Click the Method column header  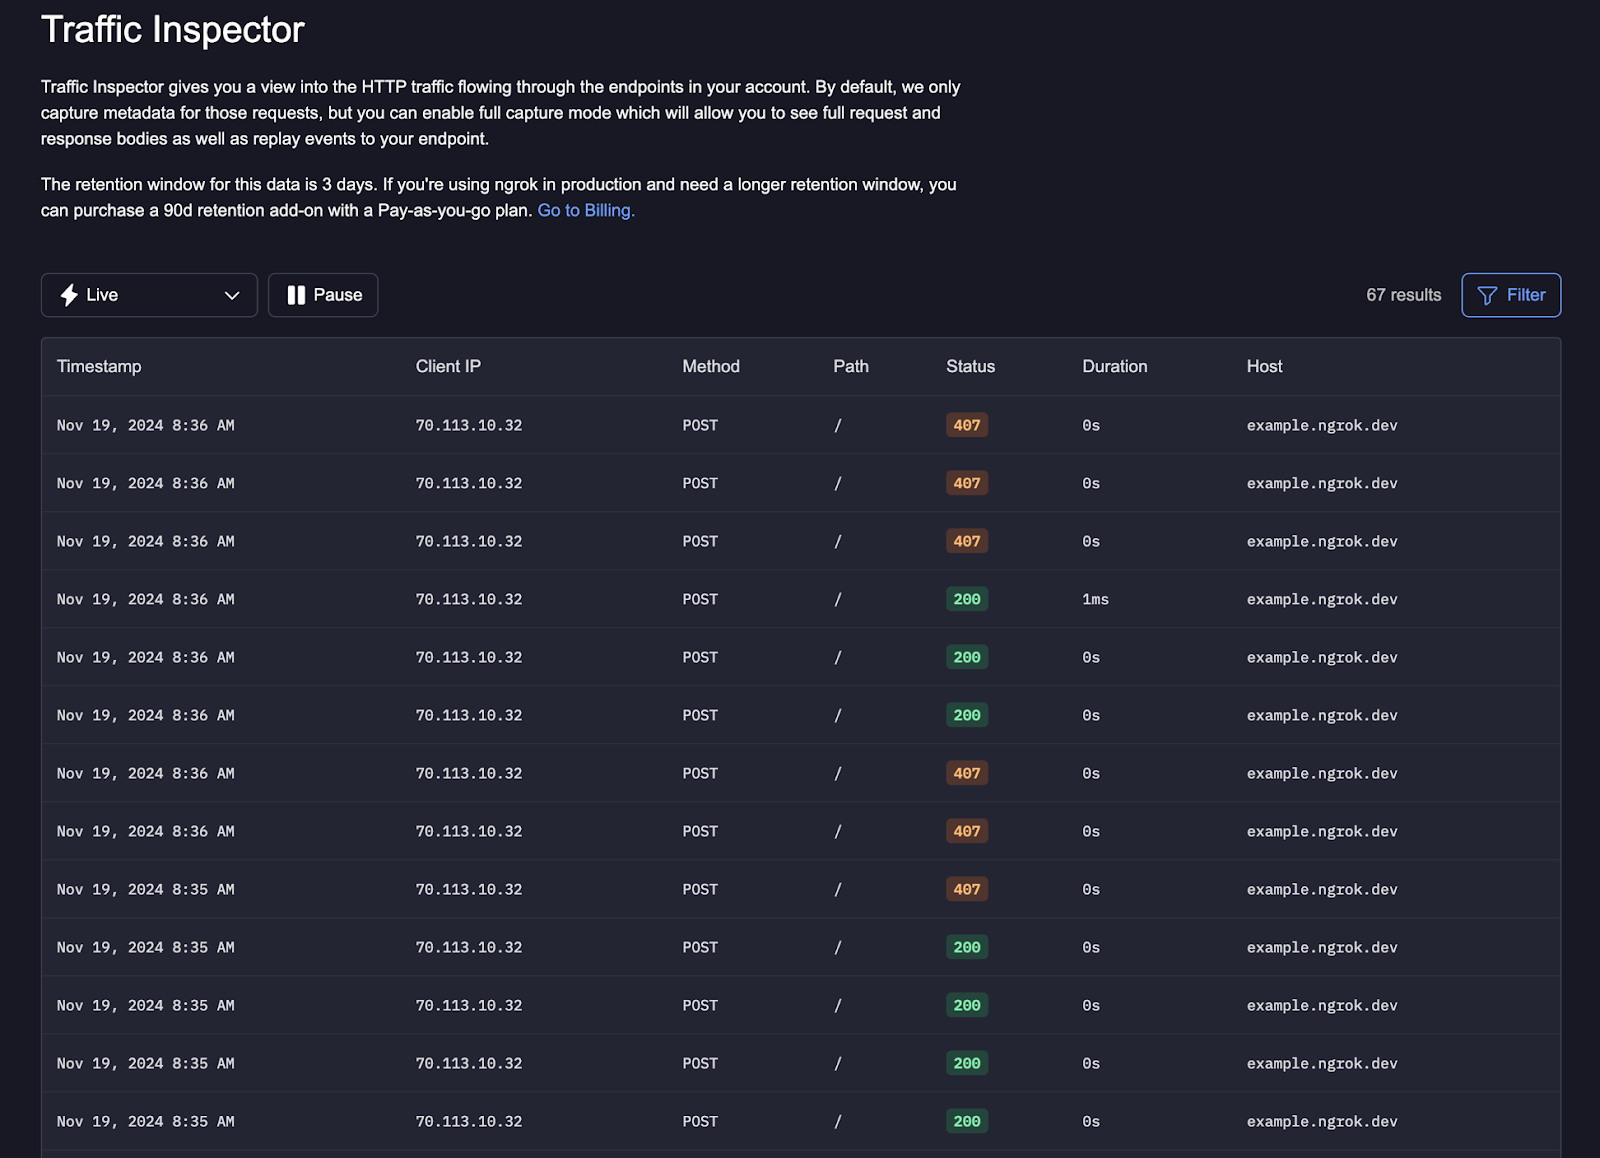[x=711, y=366]
